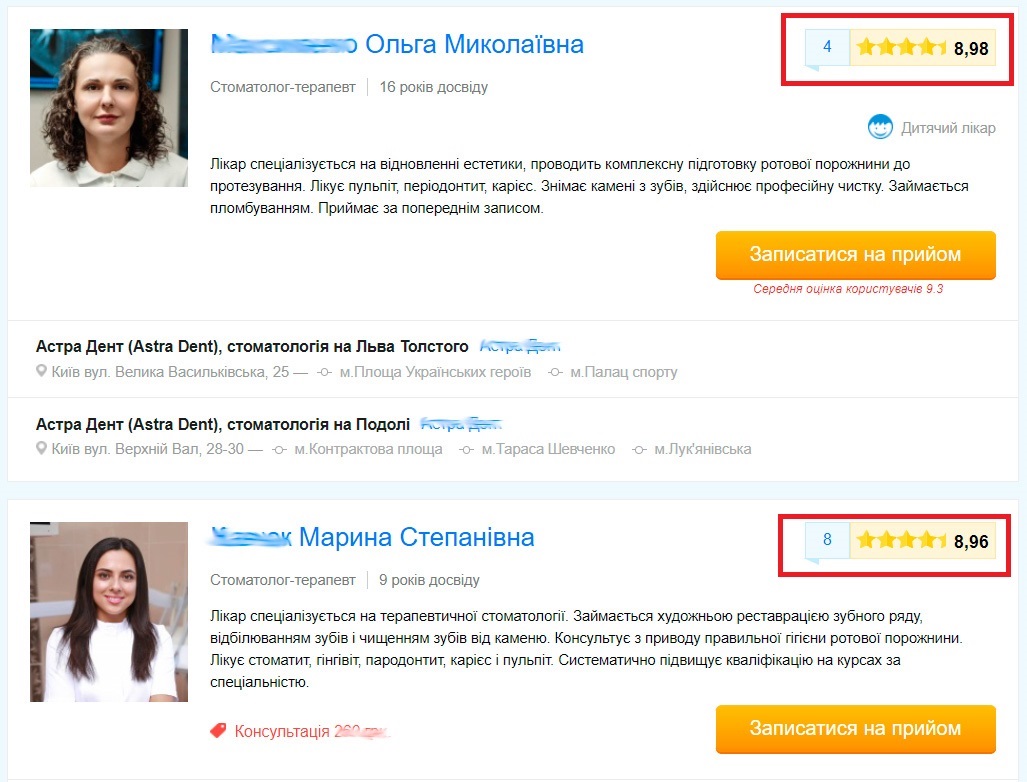Viewport: 1027px width, 782px height.
Task: Click the location pin next to Велика Васильківська address
Action: click(x=41, y=371)
